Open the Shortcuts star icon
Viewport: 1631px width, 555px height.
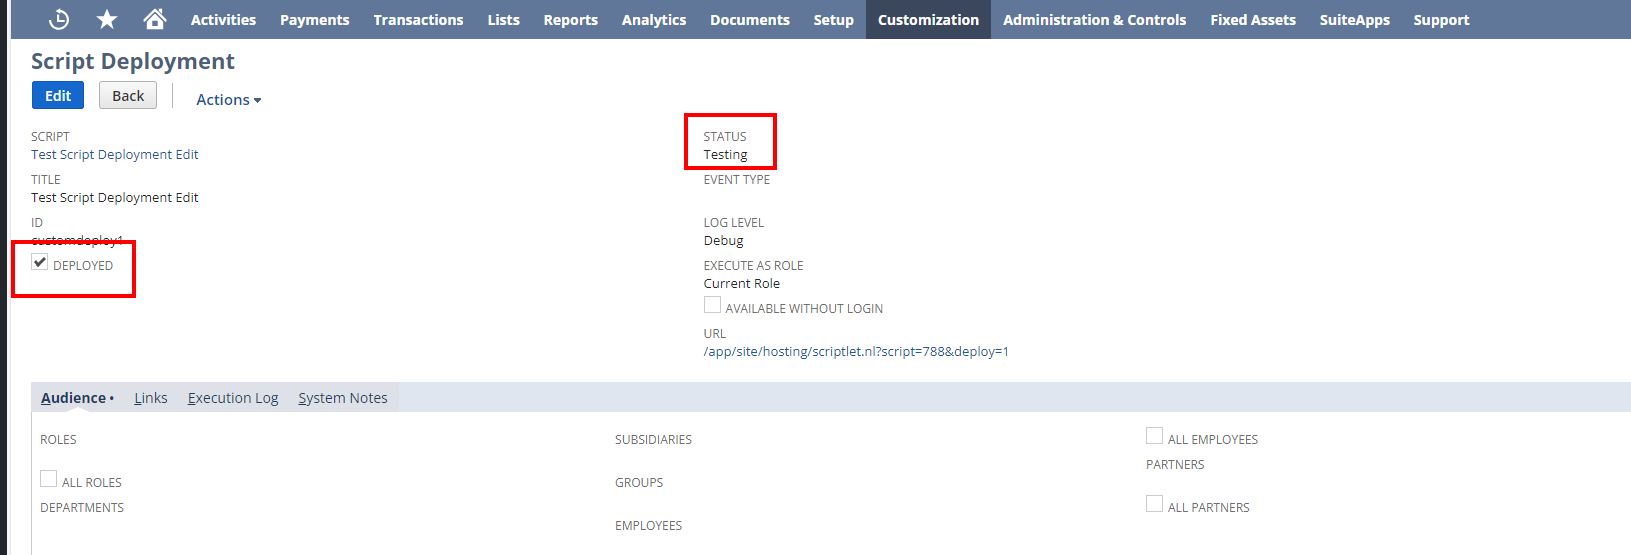[107, 19]
